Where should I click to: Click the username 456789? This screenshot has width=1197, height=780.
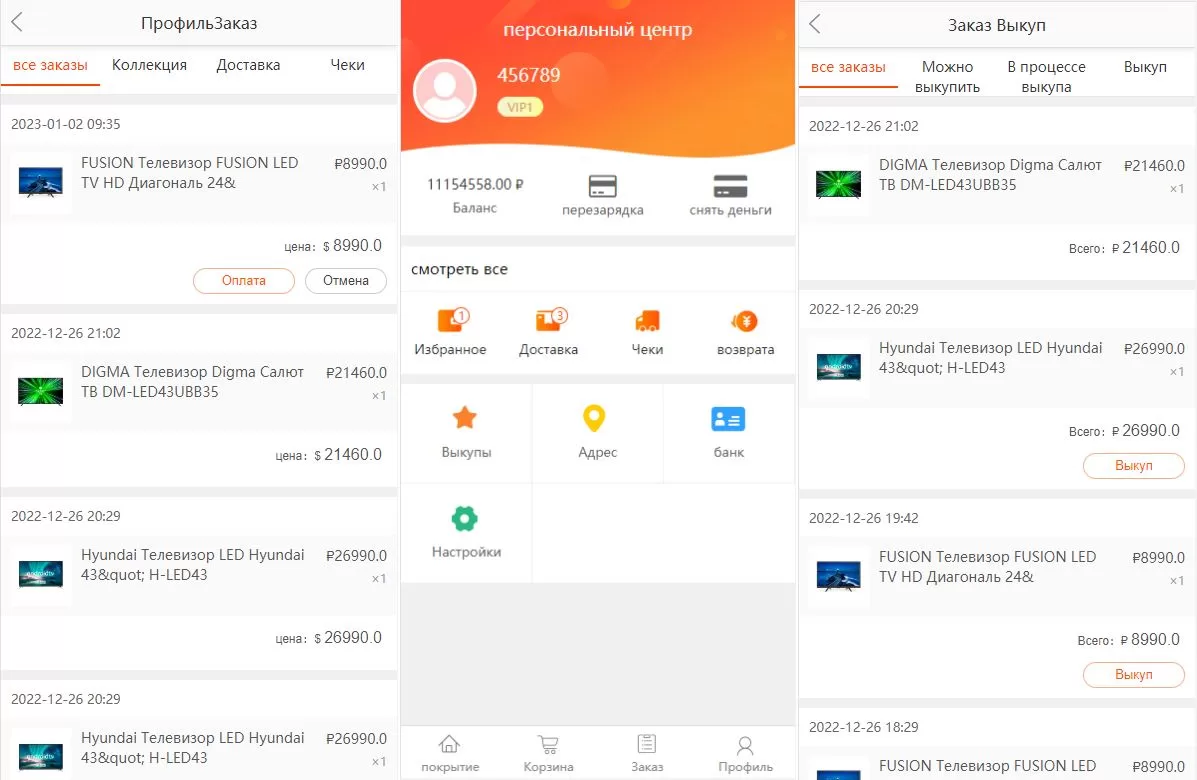click(528, 75)
